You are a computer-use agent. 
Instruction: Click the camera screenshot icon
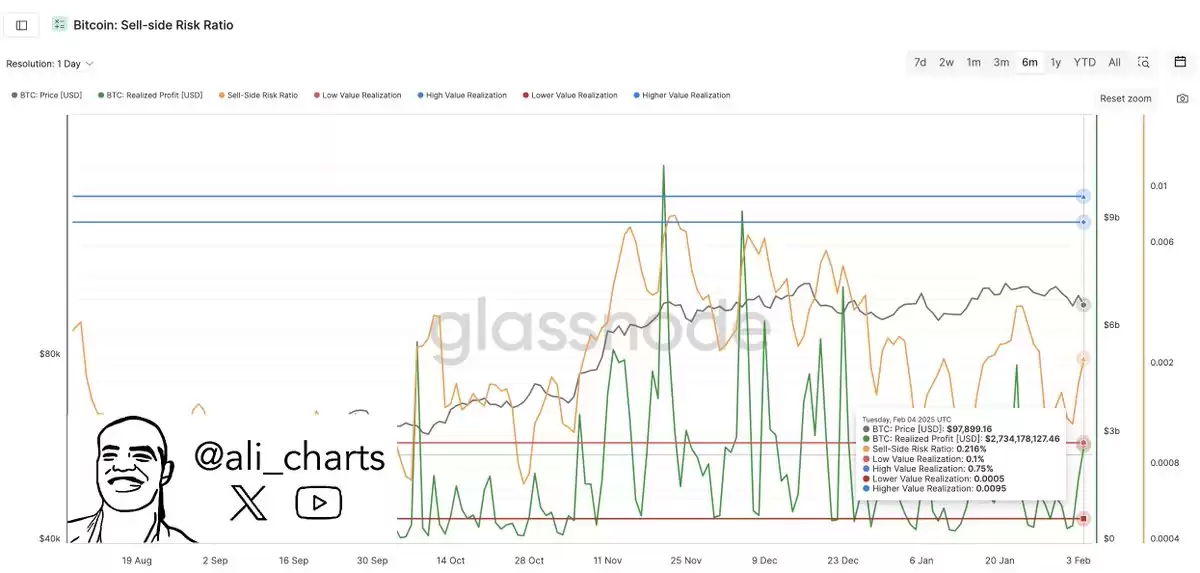(x=1183, y=98)
